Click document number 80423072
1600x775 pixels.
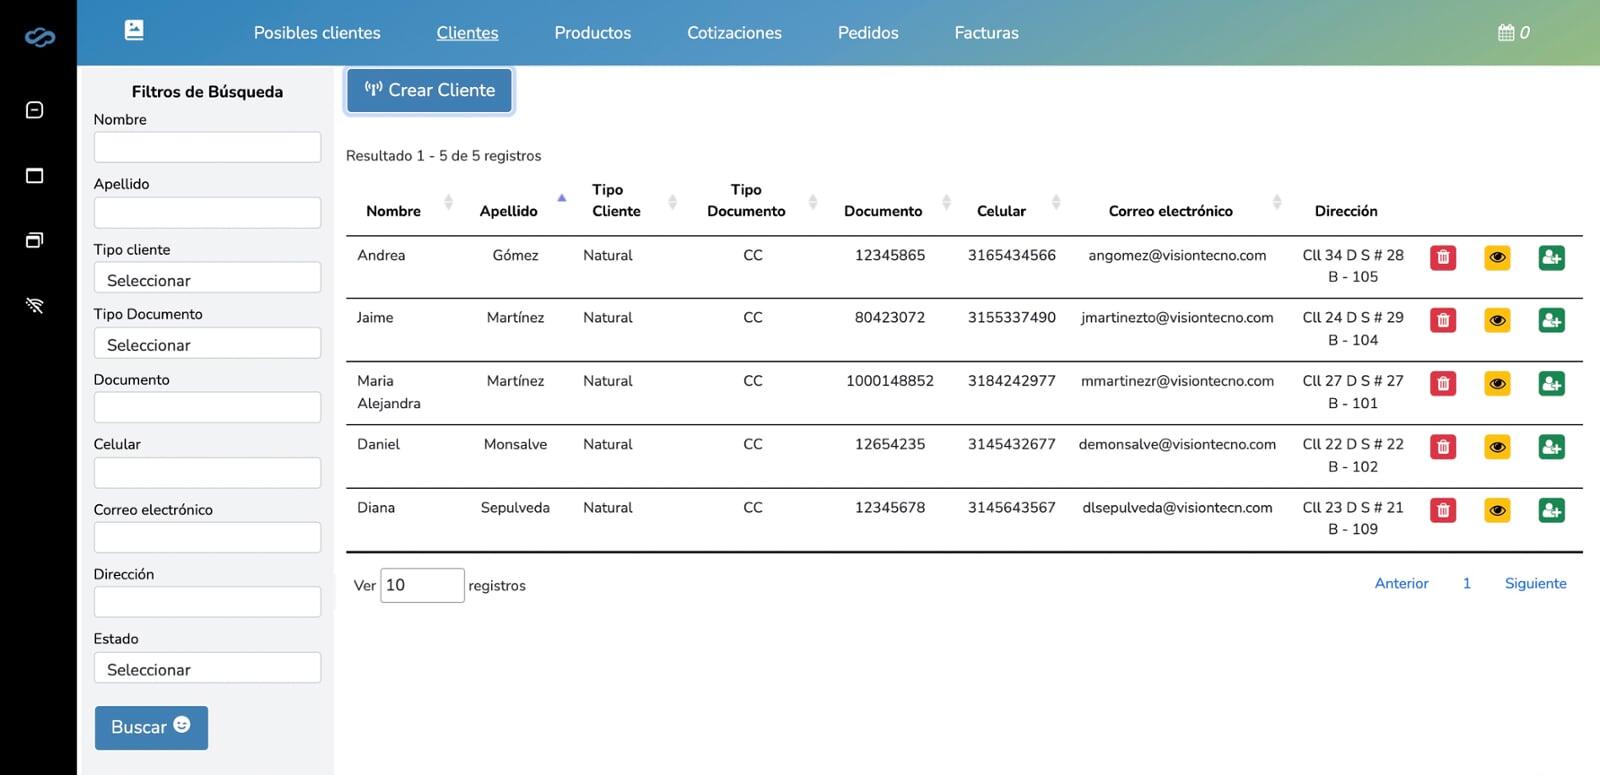tap(890, 317)
